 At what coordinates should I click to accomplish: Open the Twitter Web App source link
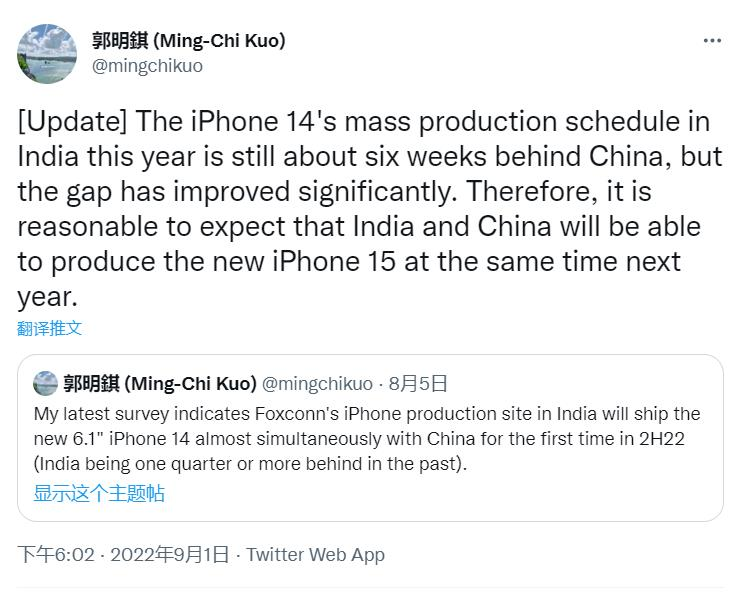(x=315, y=555)
